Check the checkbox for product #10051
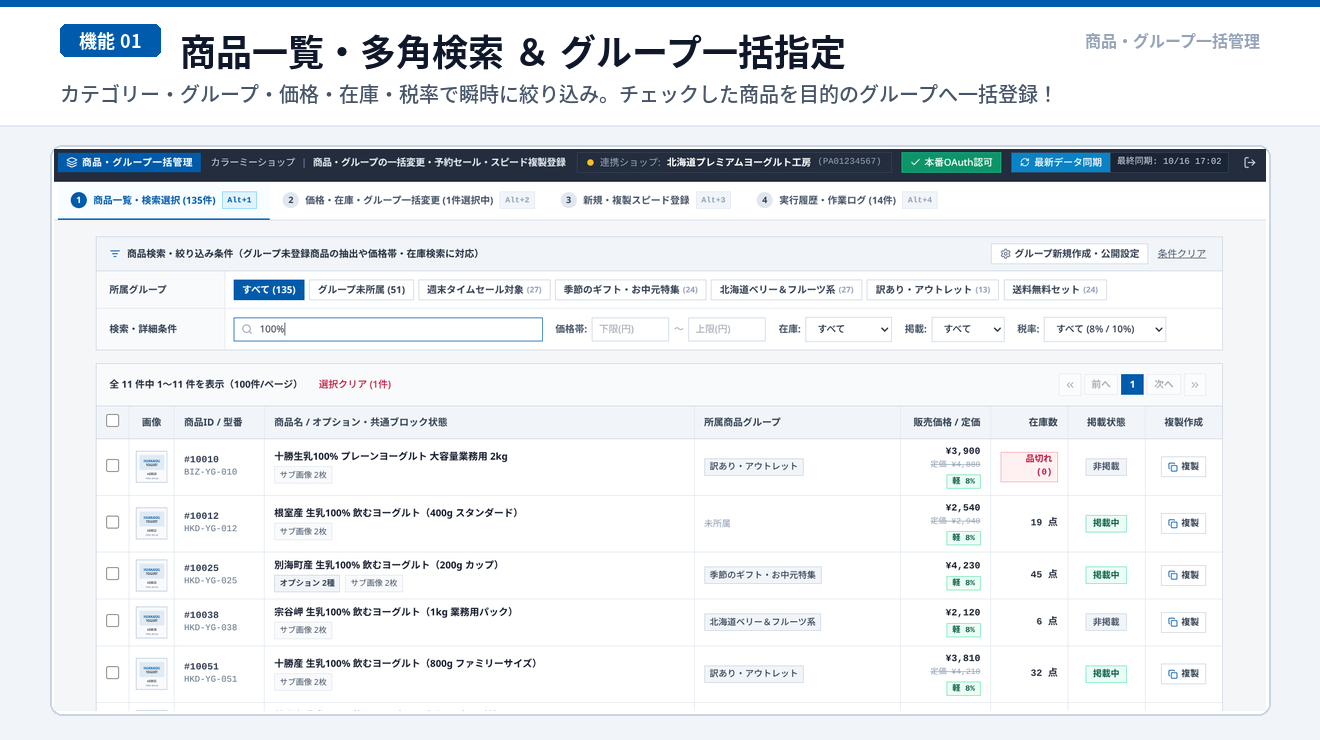 (113, 673)
